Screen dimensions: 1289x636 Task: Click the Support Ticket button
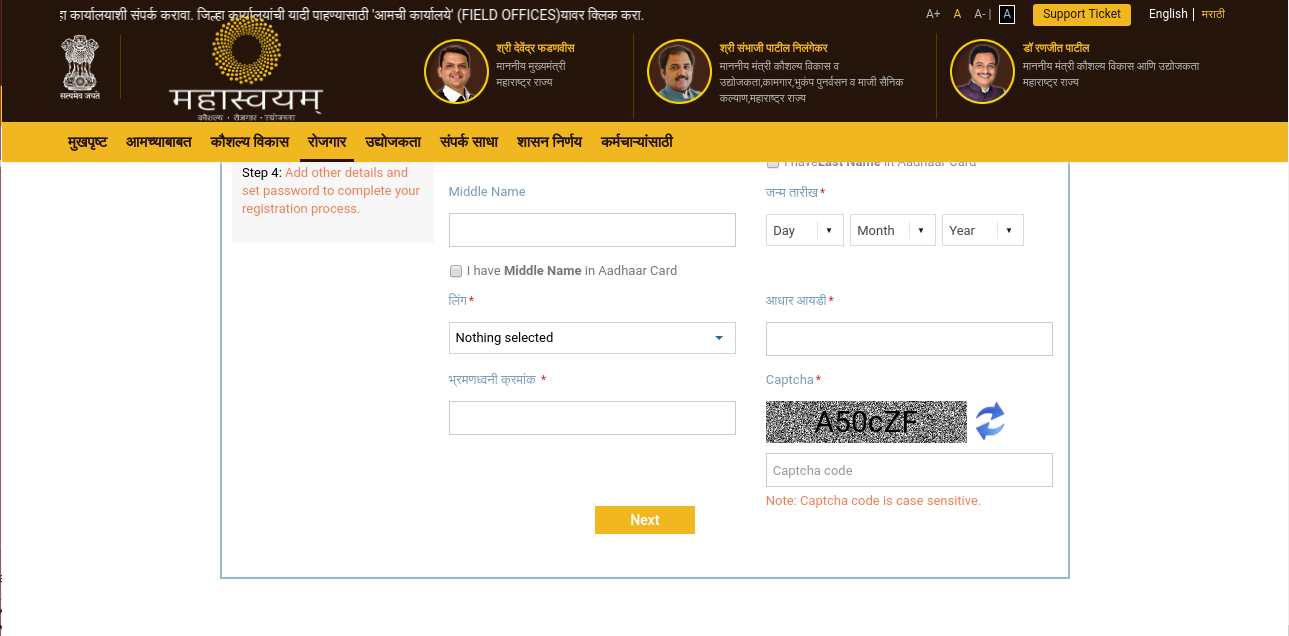coord(1081,14)
